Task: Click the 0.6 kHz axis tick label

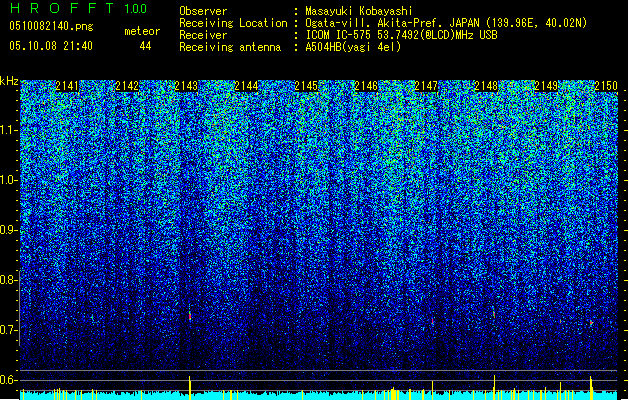Action: click(9, 380)
